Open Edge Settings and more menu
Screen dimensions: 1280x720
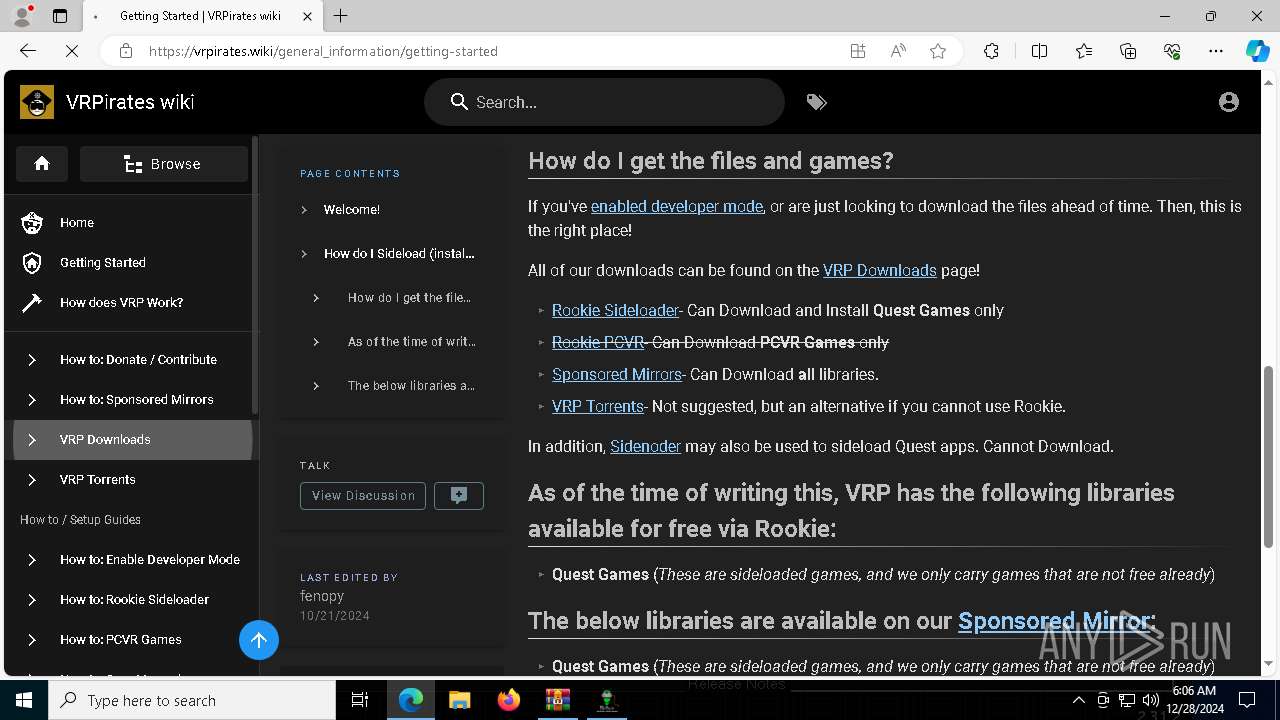1216,51
